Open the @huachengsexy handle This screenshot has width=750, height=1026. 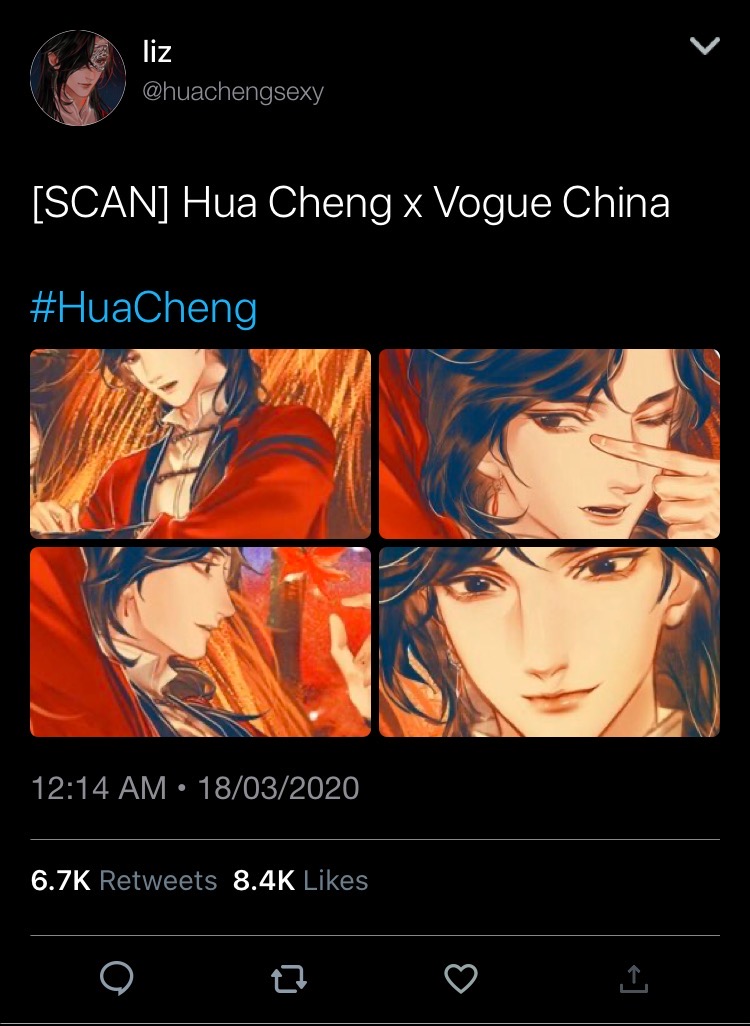point(233,92)
